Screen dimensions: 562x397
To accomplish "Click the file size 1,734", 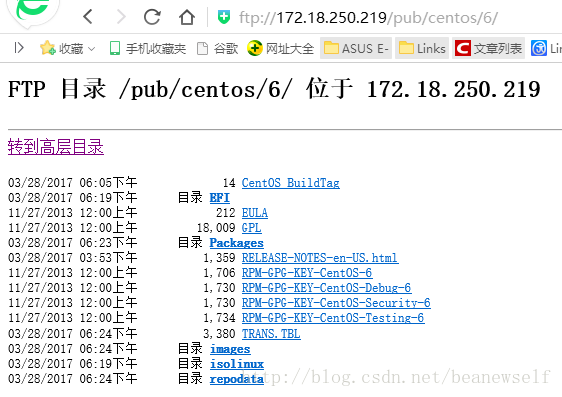I will (219, 318).
